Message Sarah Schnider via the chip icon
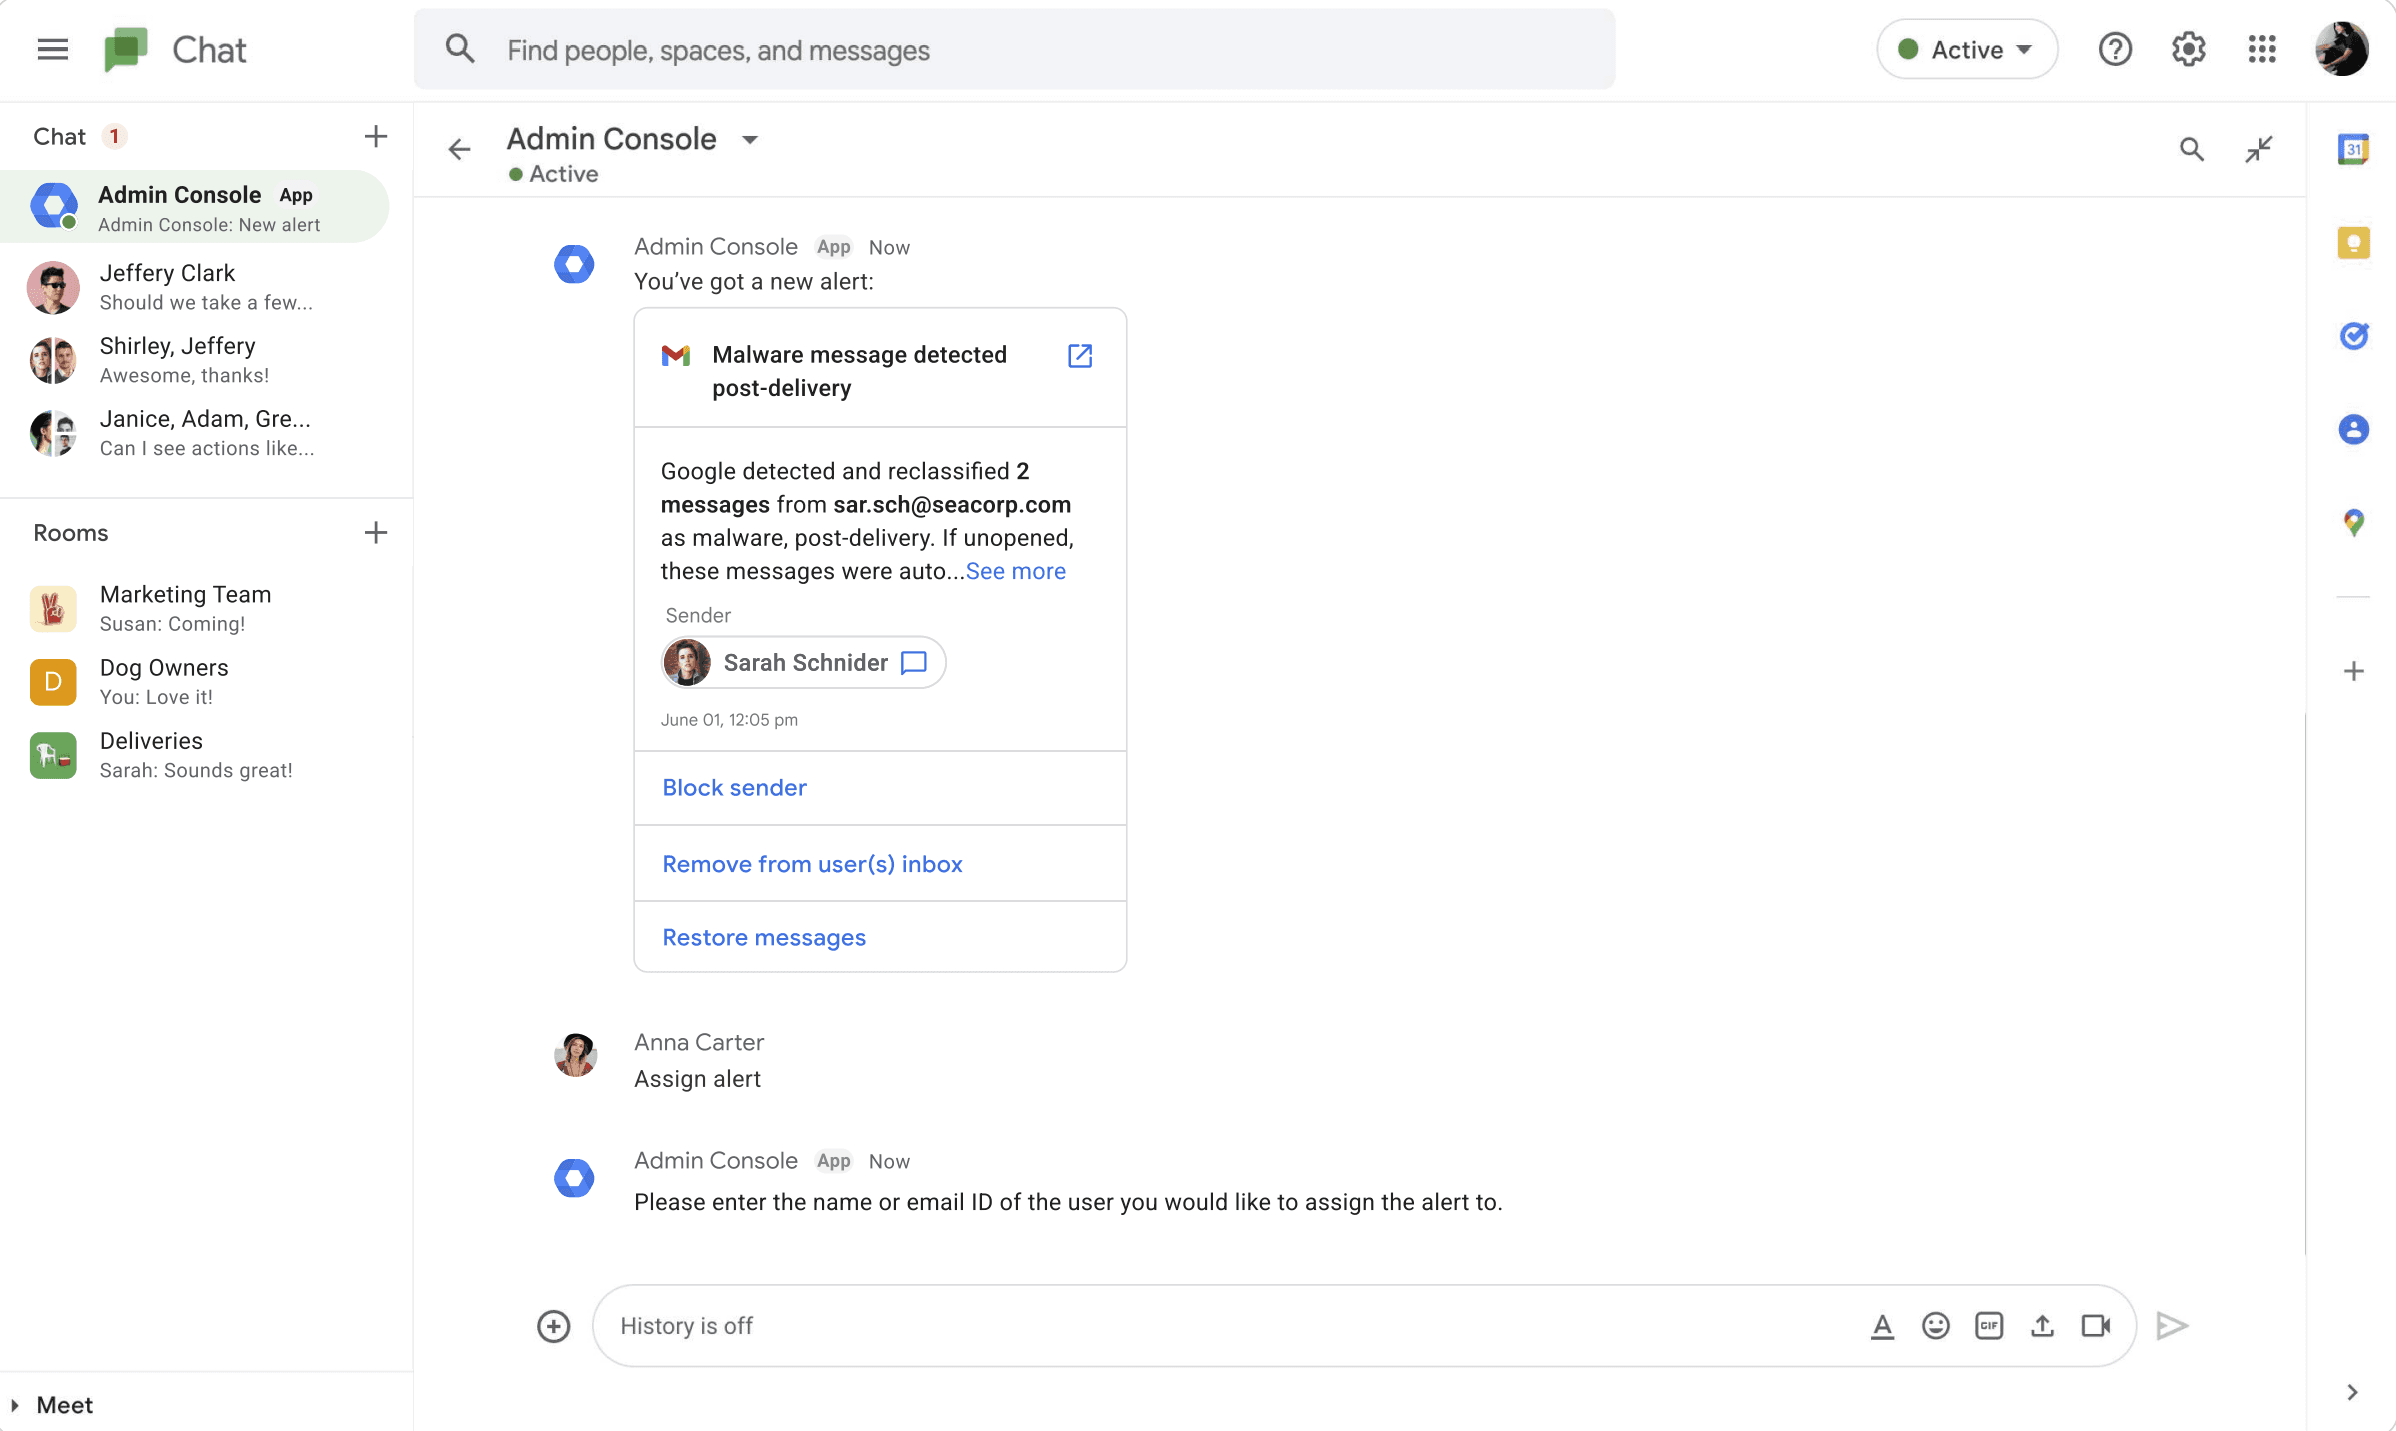 click(913, 663)
